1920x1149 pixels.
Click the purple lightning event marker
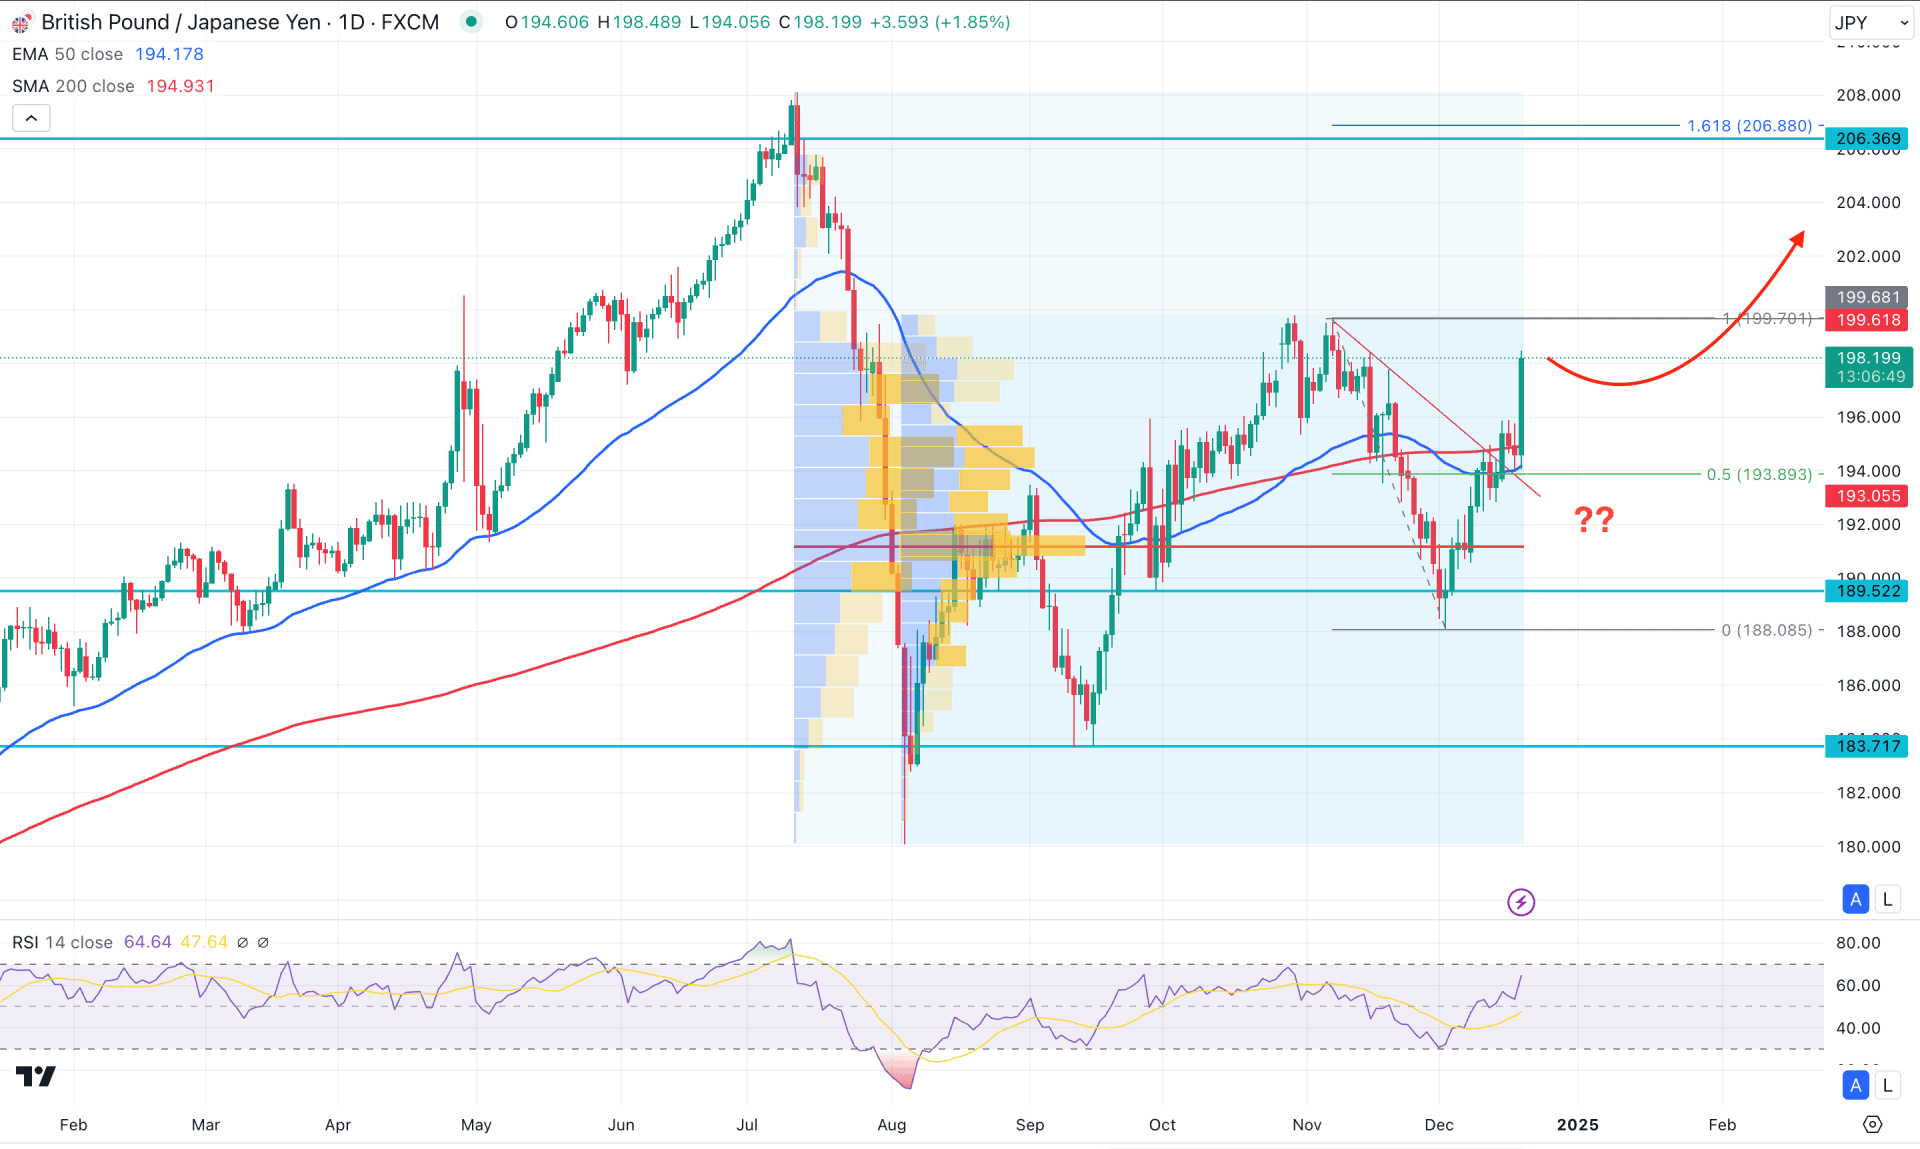1521,902
